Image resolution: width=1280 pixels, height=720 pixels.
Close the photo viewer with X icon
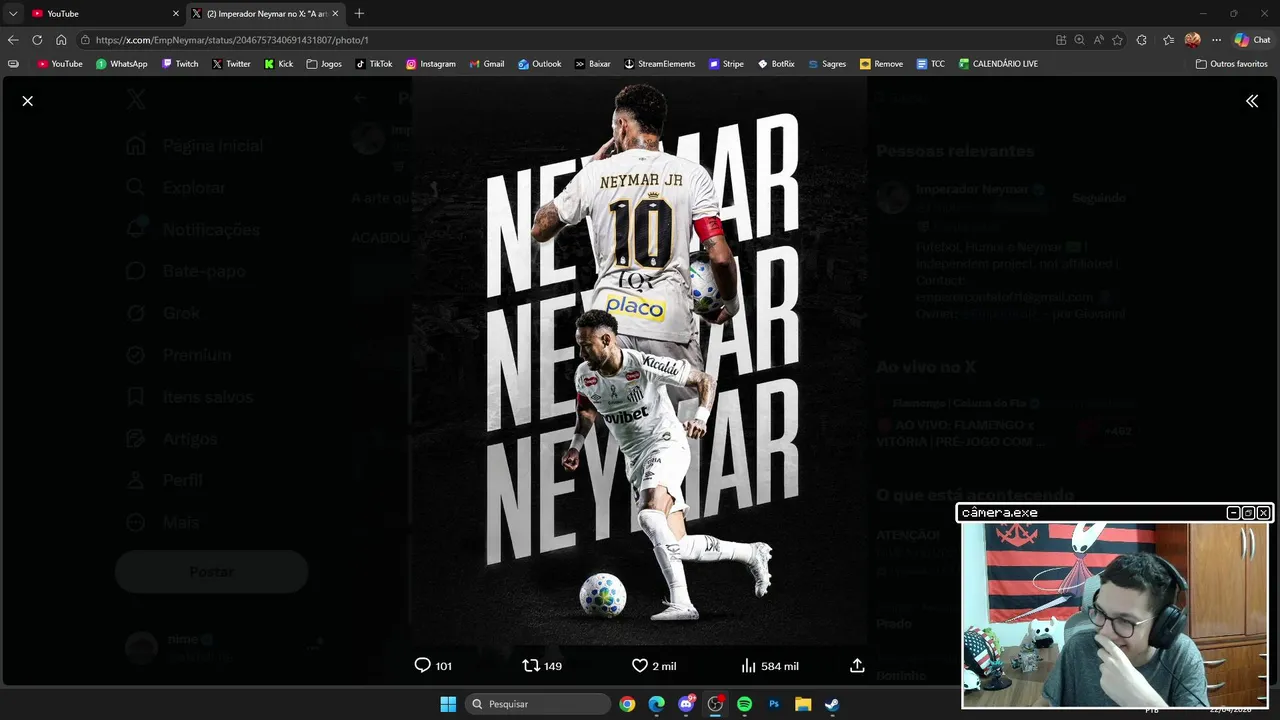(28, 101)
